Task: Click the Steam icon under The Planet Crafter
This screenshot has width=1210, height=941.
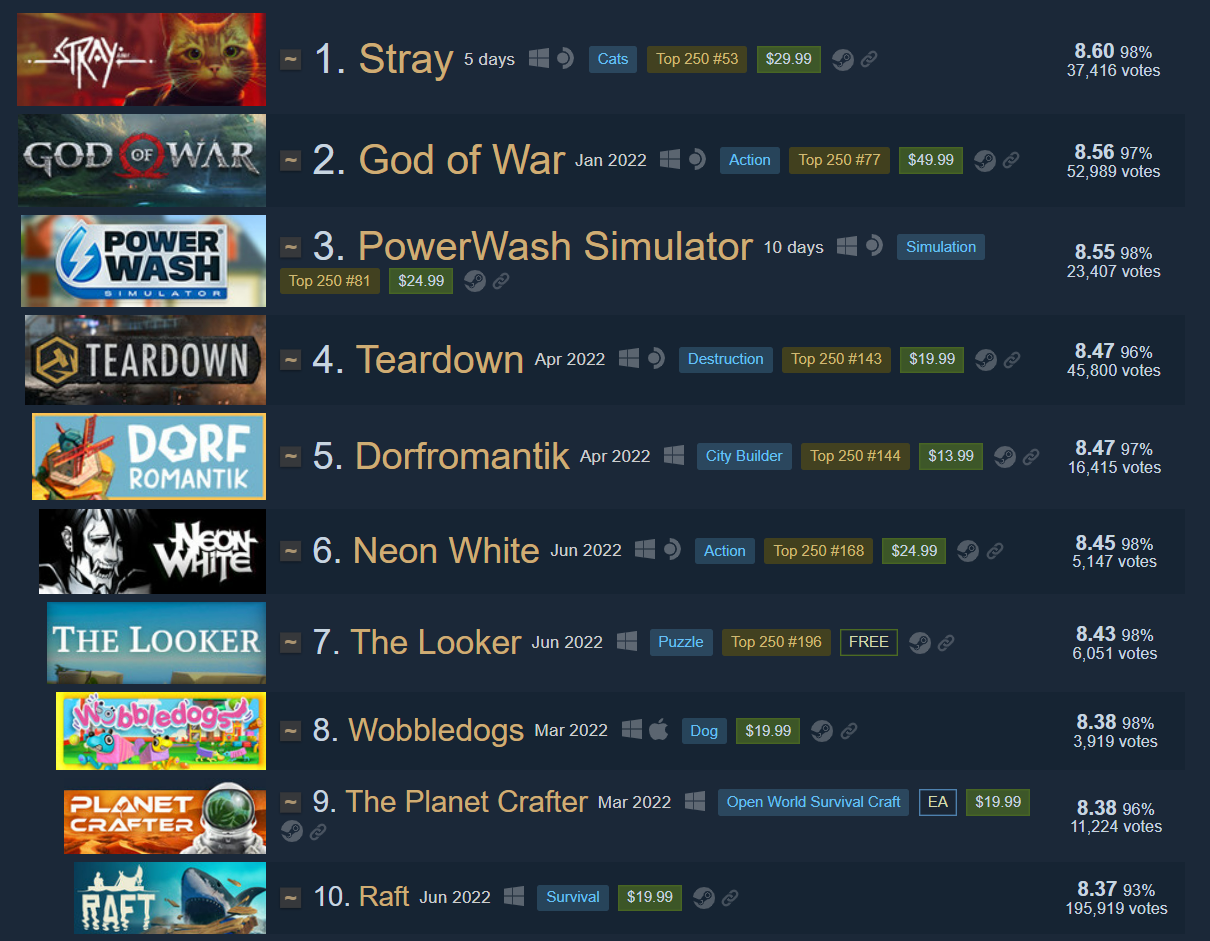Action: [x=291, y=830]
